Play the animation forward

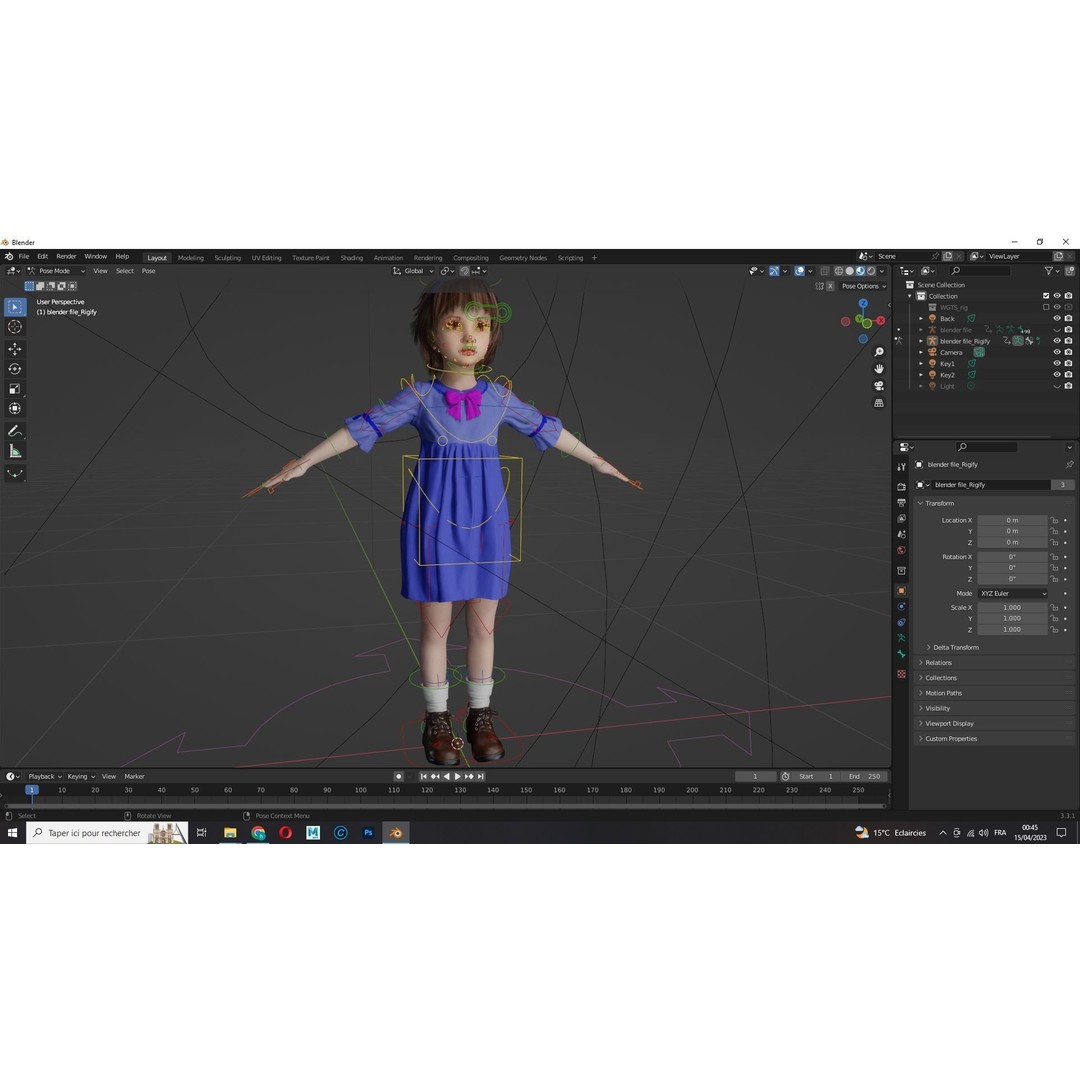pyautogui.click(x=458, y=776)
